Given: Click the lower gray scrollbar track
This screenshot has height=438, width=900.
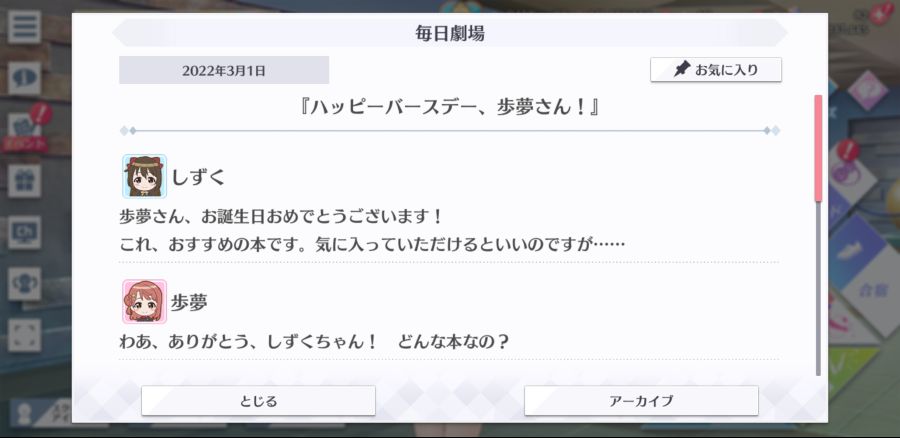Looking at the screenshot, I should (818, 289).
